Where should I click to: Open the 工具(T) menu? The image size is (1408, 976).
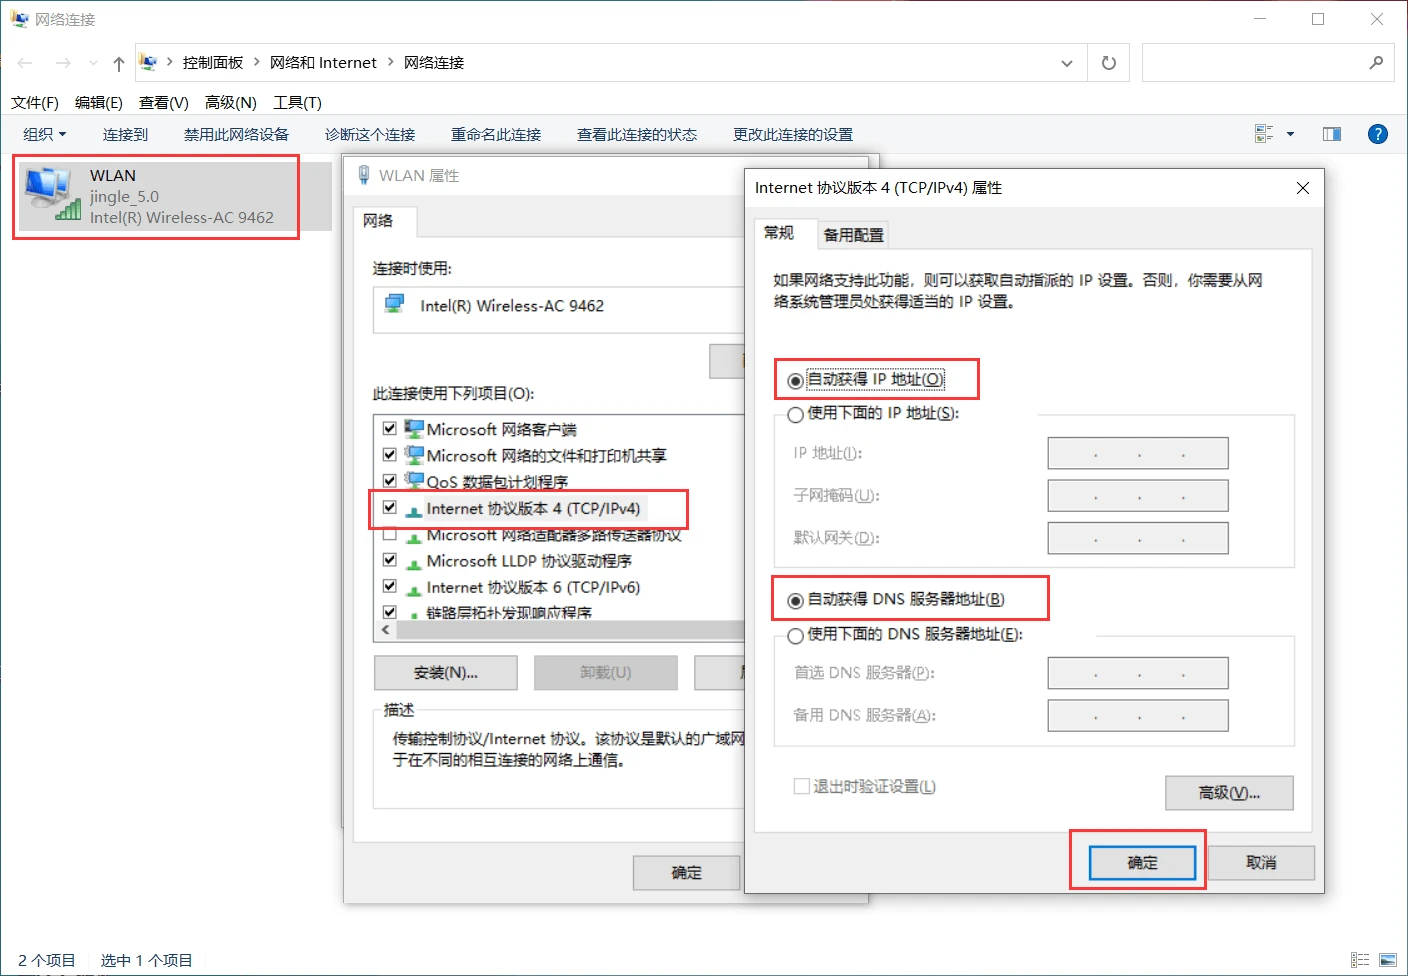pyautogui.click(x=298, y=102)
